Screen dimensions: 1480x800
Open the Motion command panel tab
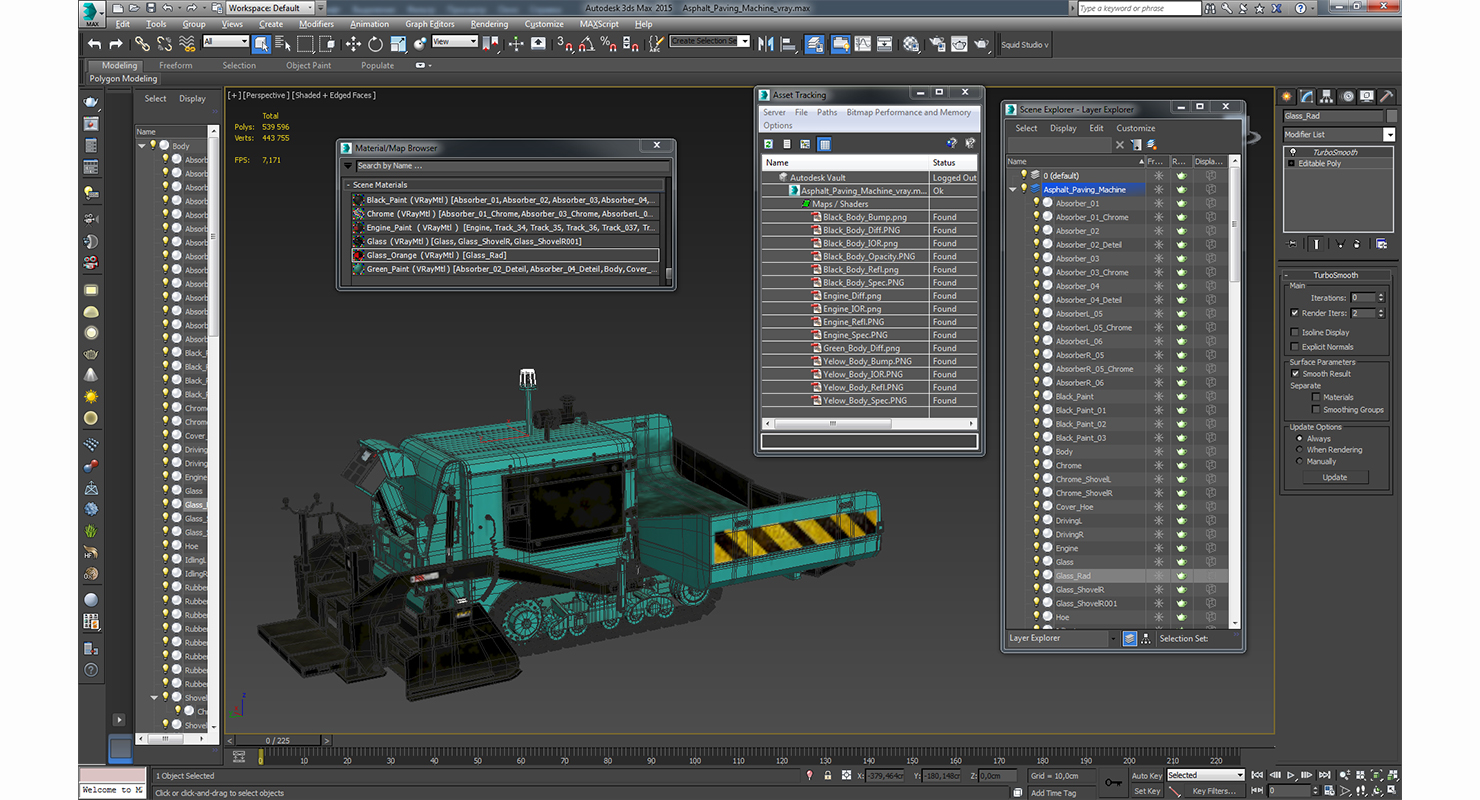[x=1346, y=96]
